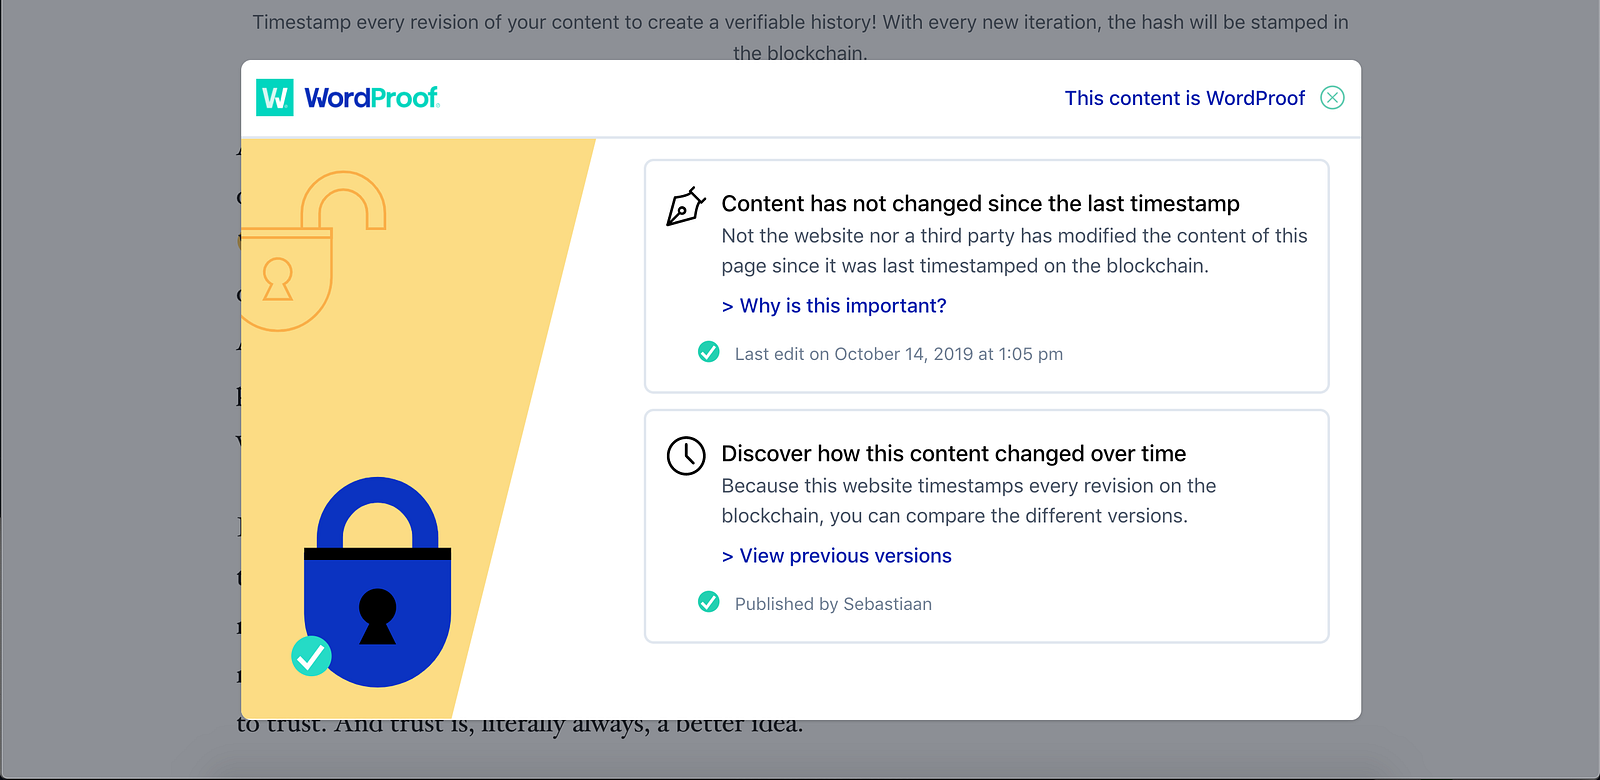
Task: Click the clock icon
Action: (686, 456)
